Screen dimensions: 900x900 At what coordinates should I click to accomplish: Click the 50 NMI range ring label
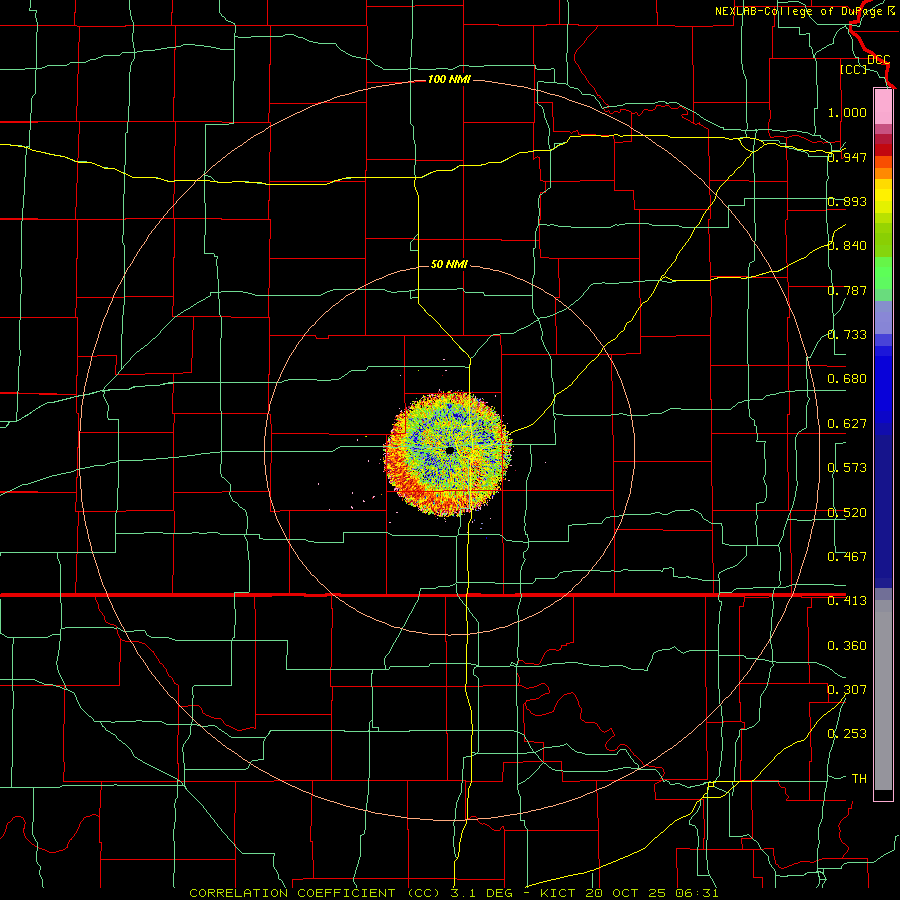click(x=449, y=264)
